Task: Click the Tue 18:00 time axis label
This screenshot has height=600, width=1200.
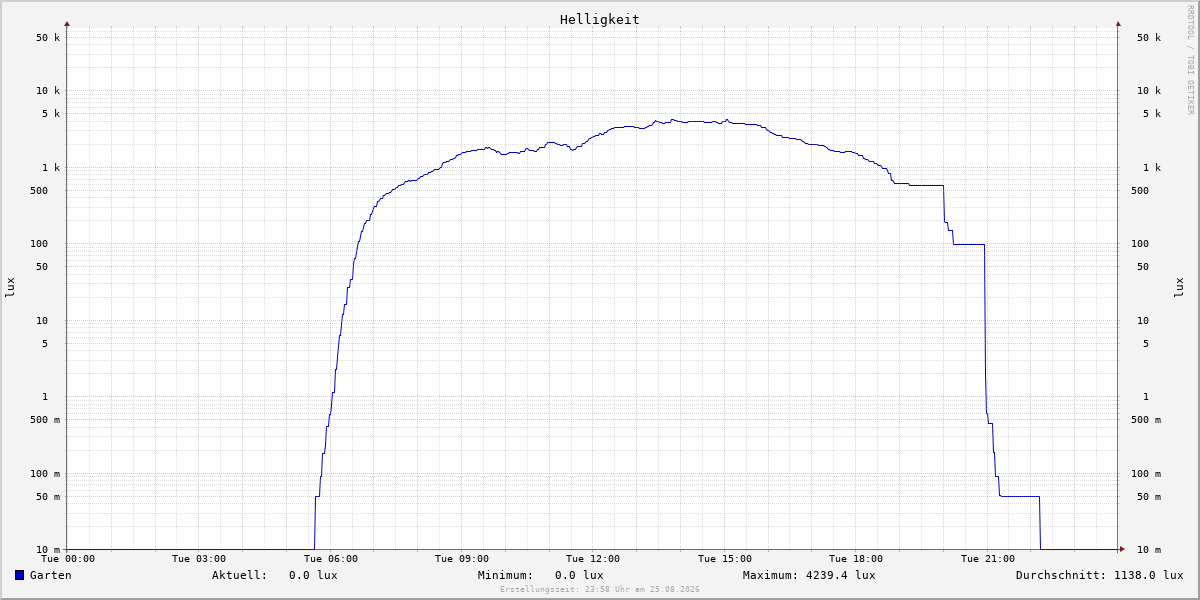Action: pyautogui.click(x=856, y=559)
